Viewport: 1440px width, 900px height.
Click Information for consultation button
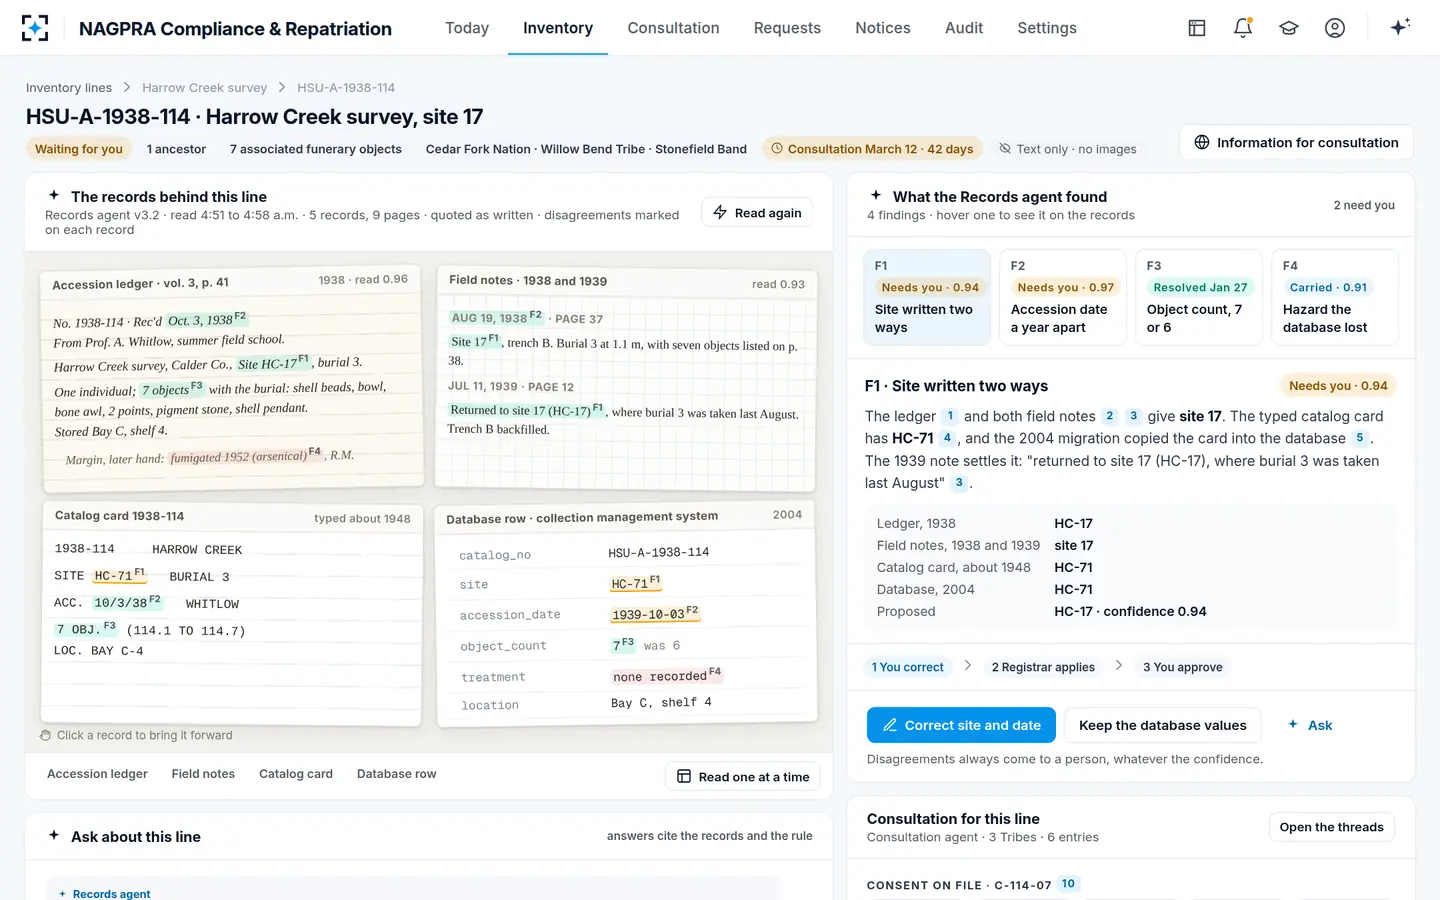[x=1296, y=142]
